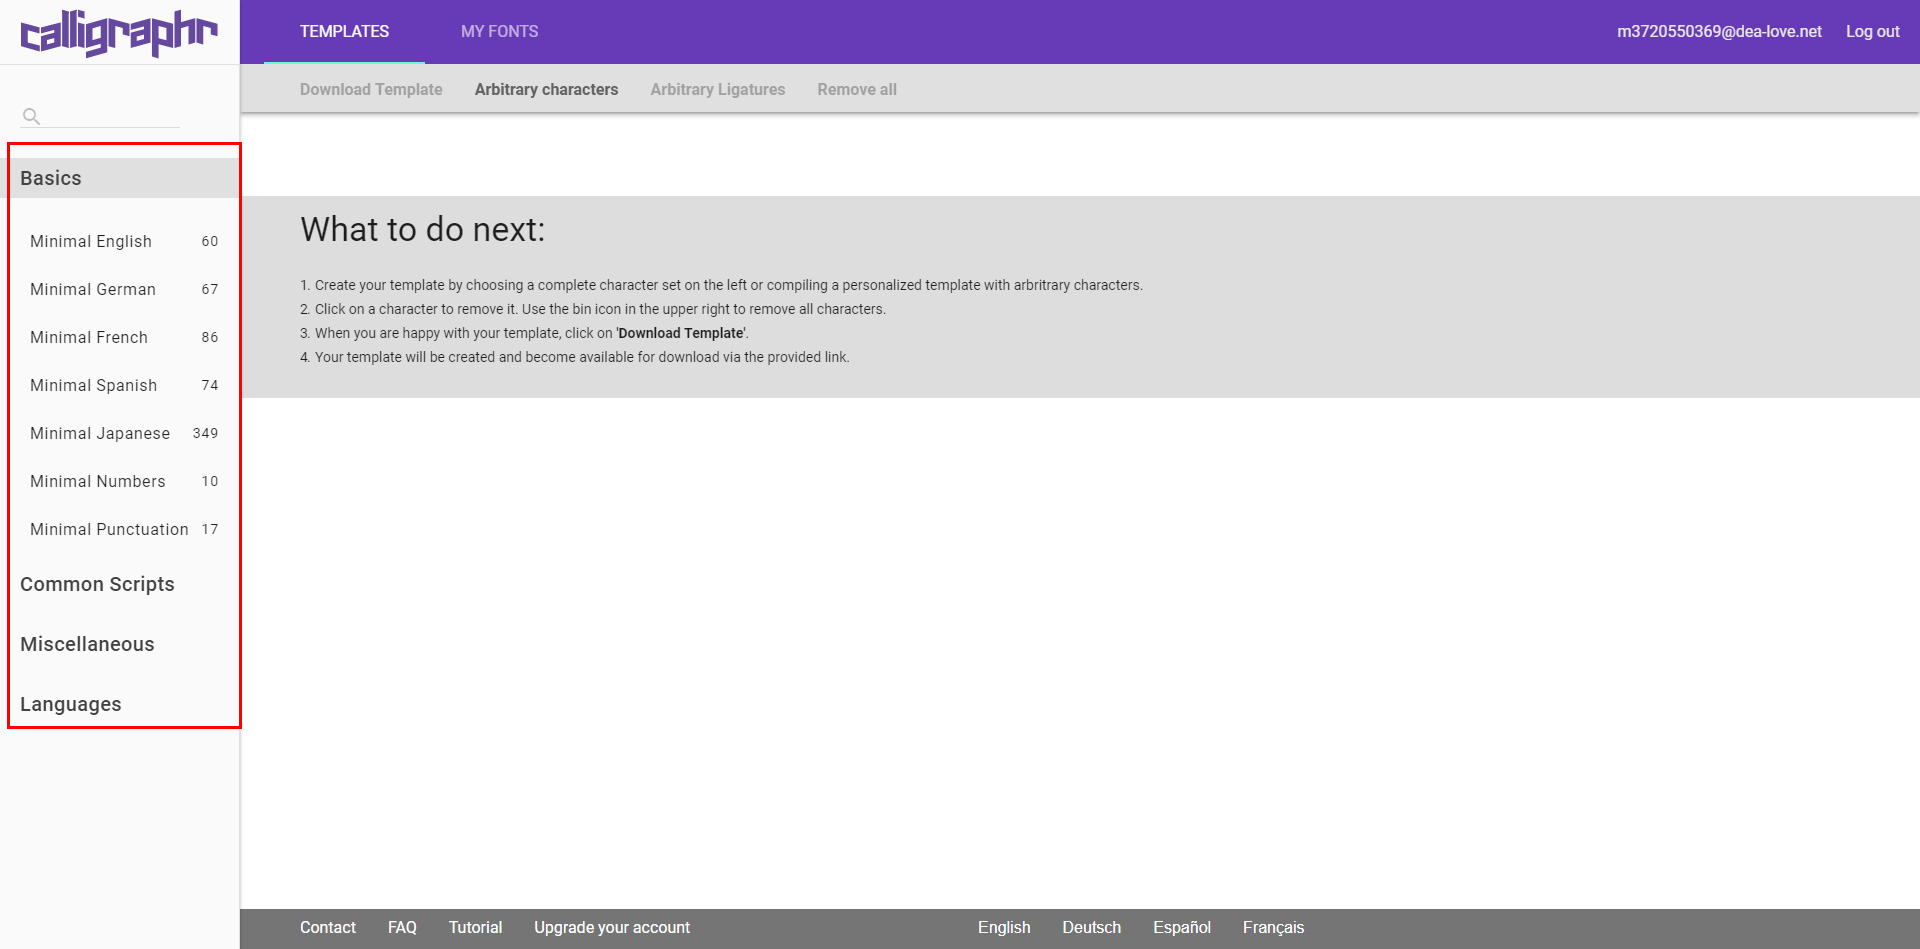This screenshot has height=949, width=1920.
Task: Select Minimal Punctuation set
Action: pos(109,529)
